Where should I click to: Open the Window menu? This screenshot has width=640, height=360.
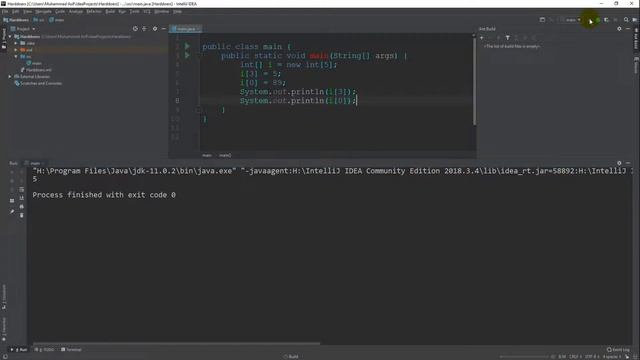(162, 11)
